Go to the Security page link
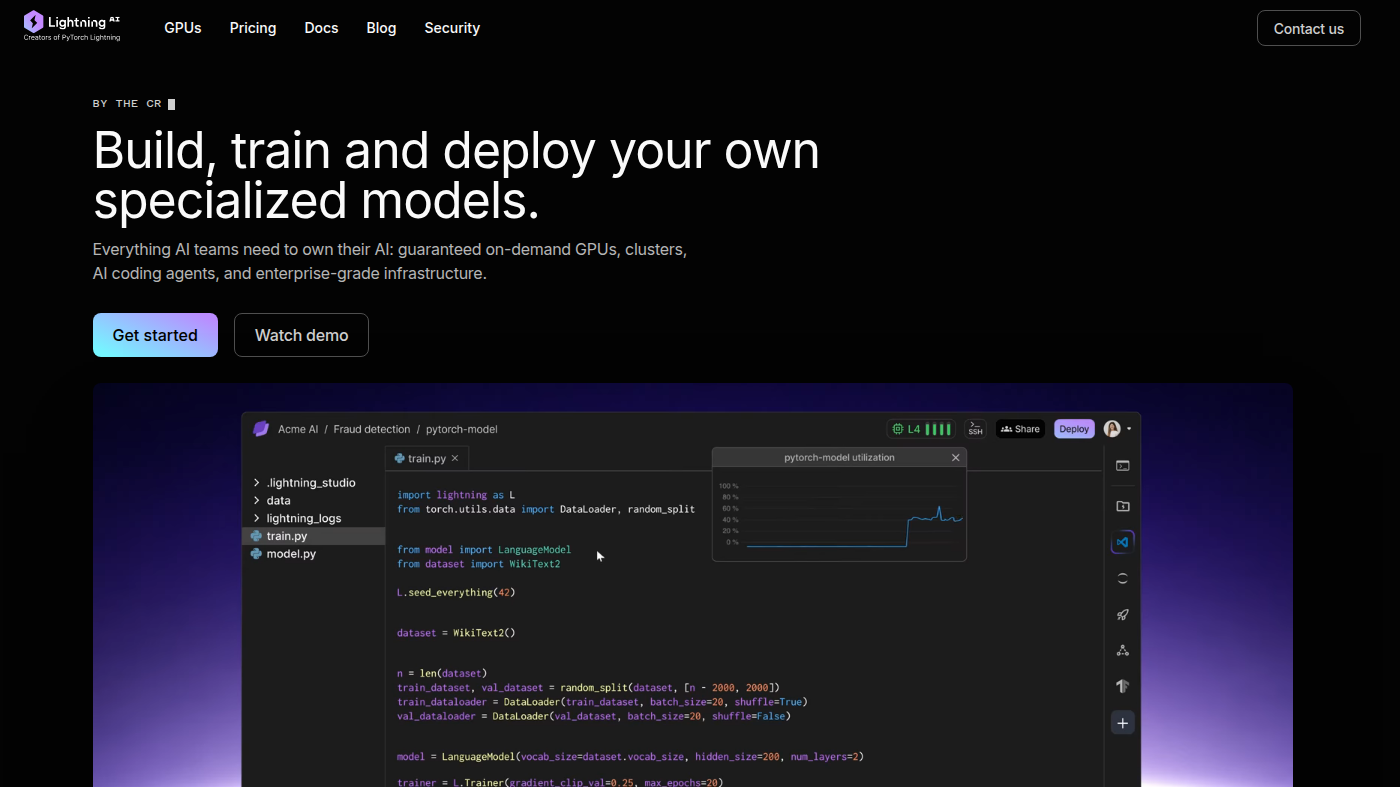The image size is (1400, 787). (x=452, y=28)
